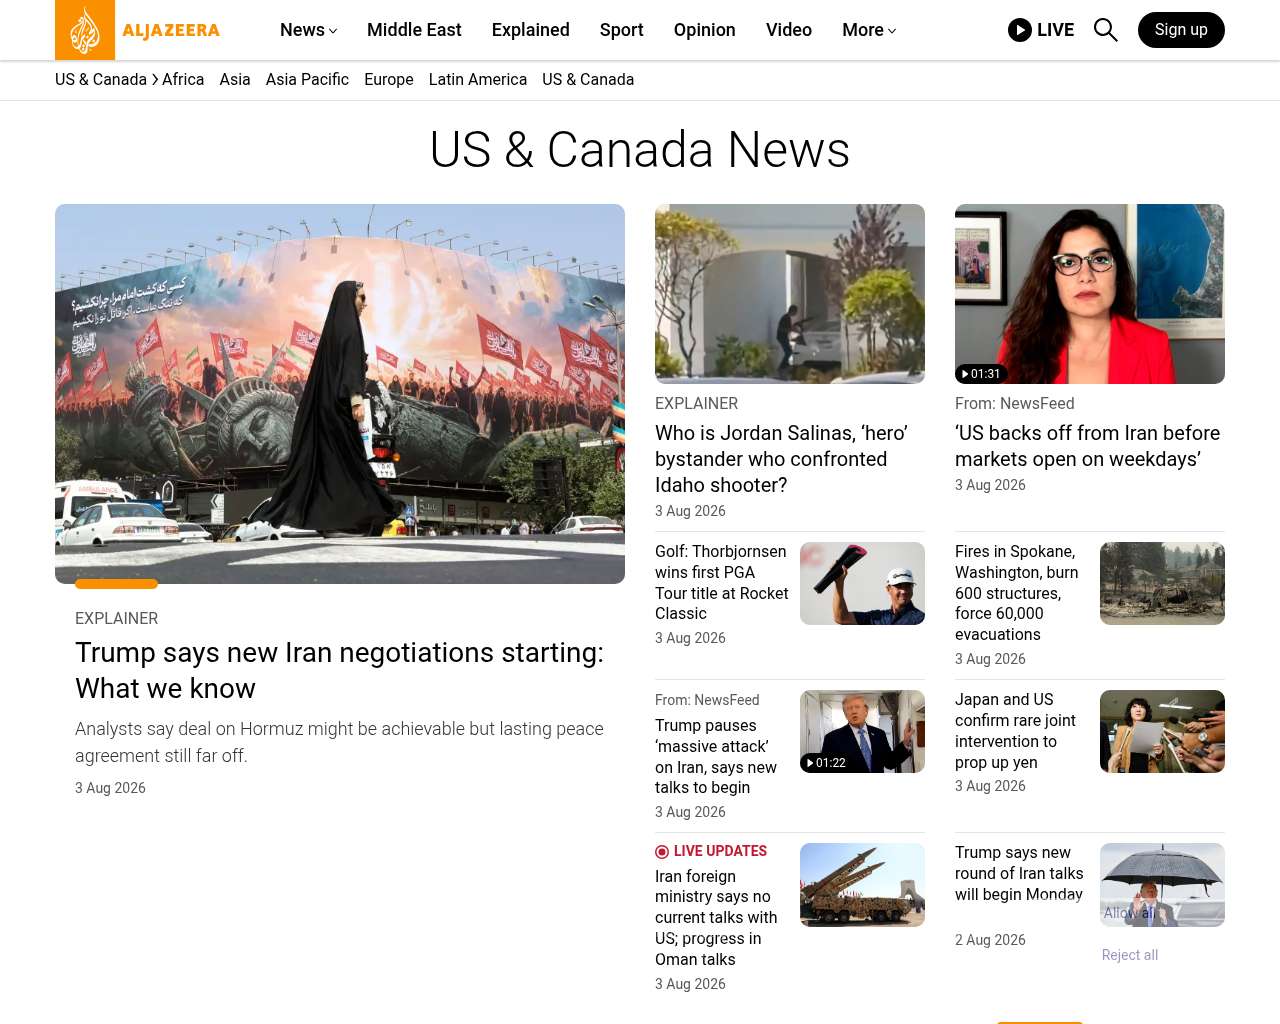Image resolution: width=1280 pixels, height=1024 pixels.
Task: Select the Asia Pacific region tab
Action: point(307,79)
